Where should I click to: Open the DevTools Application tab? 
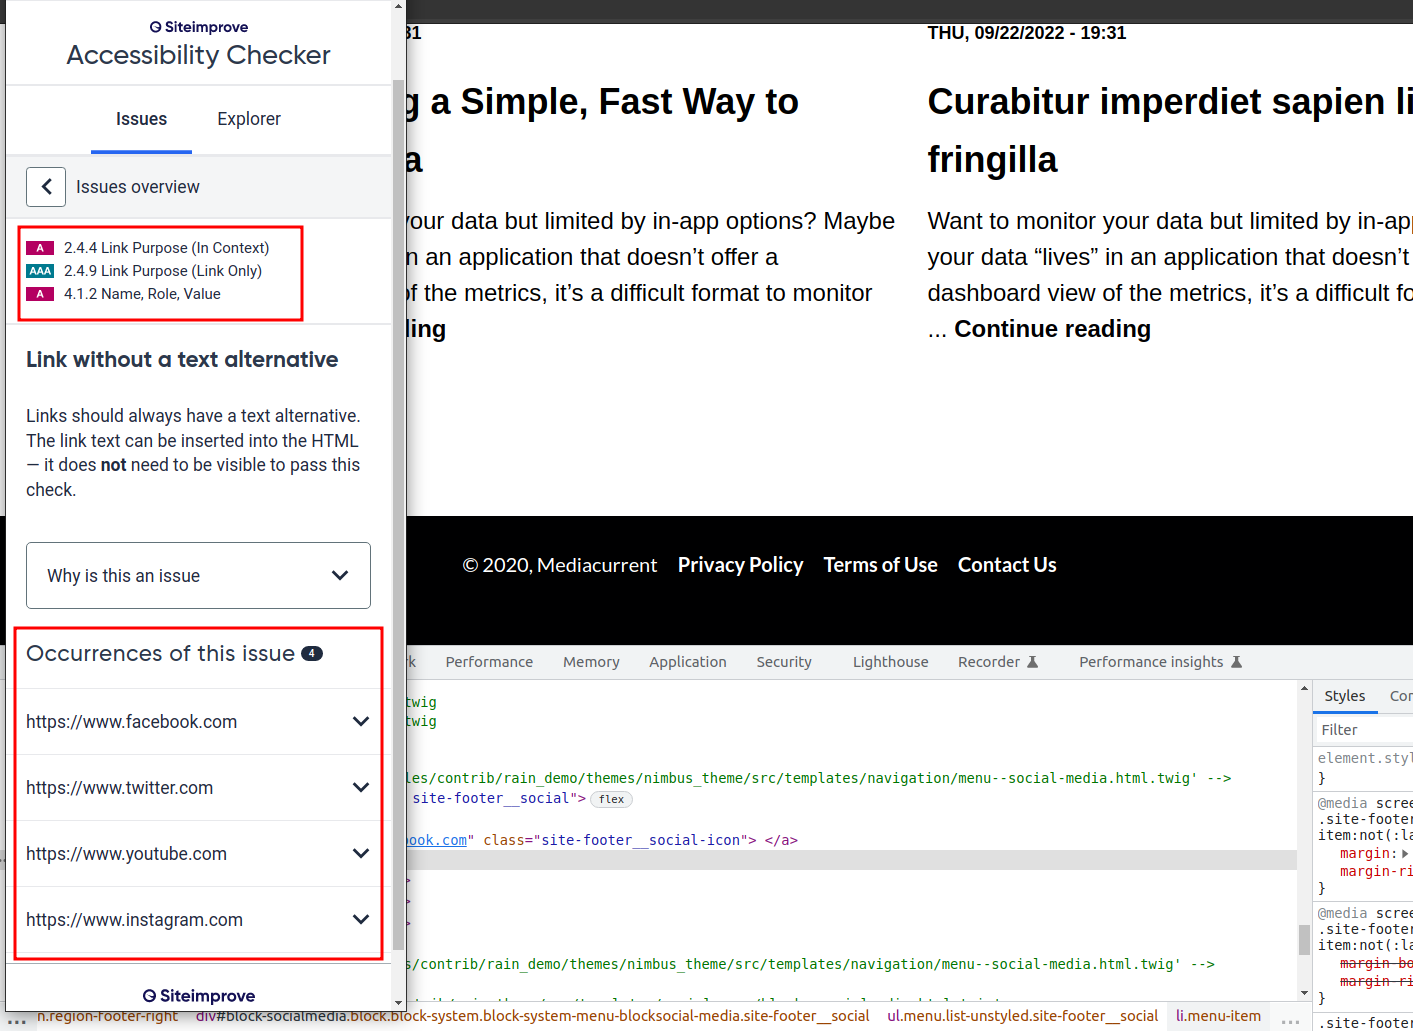(688, 662)
